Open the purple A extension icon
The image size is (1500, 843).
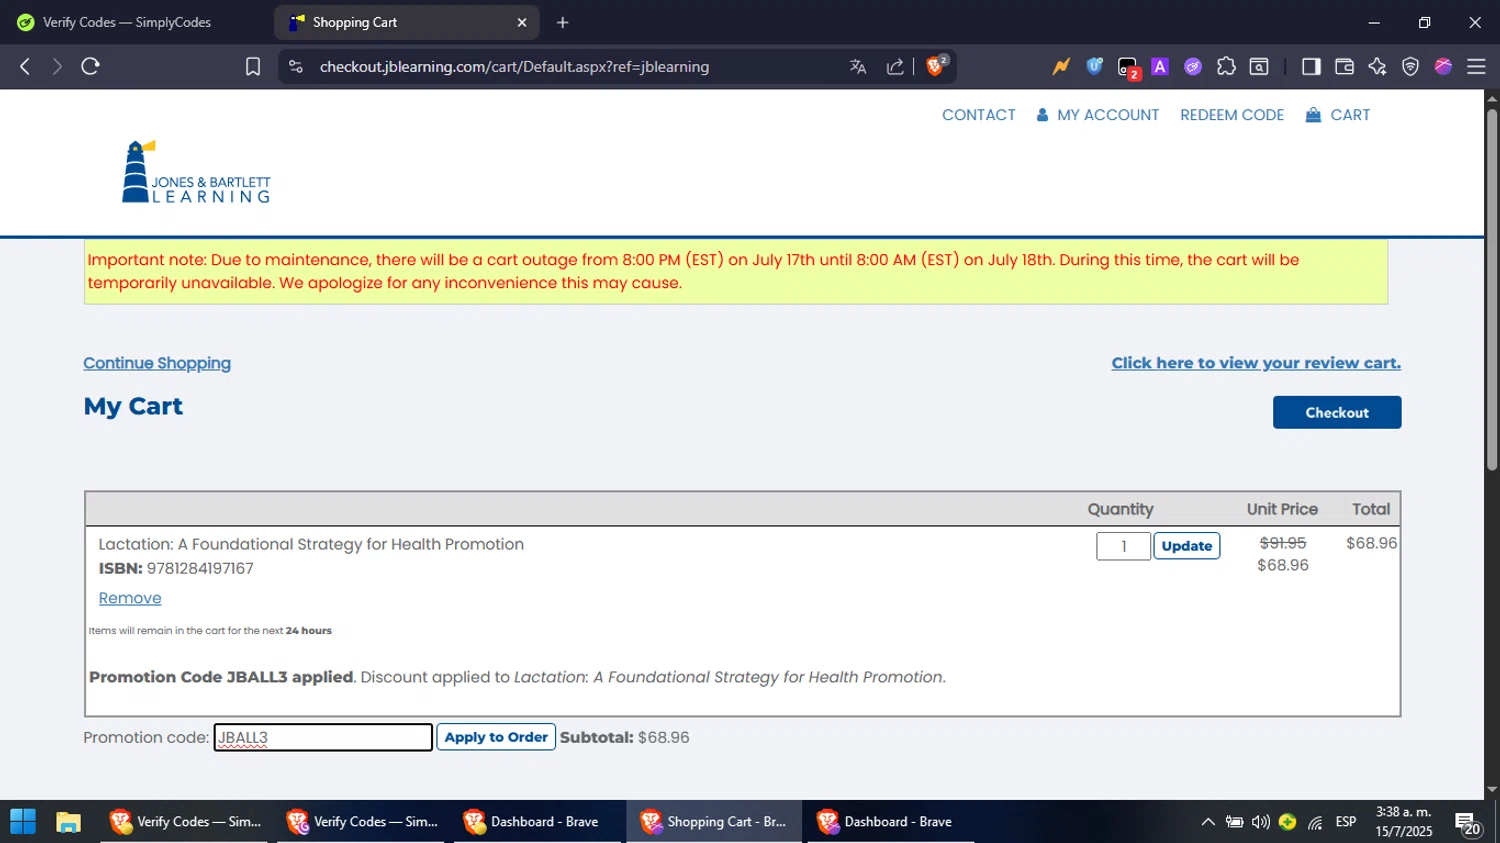[x=1160, y=67]
